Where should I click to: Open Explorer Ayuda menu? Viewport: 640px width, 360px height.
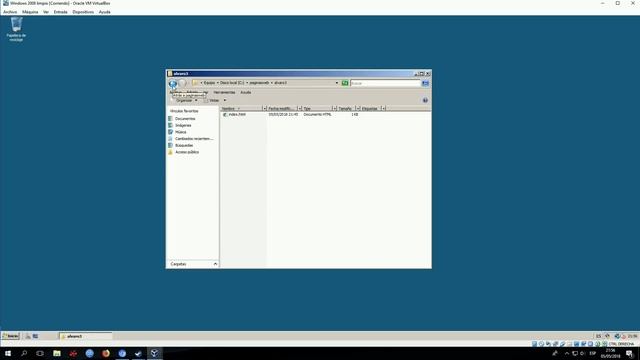click(246, 93)
